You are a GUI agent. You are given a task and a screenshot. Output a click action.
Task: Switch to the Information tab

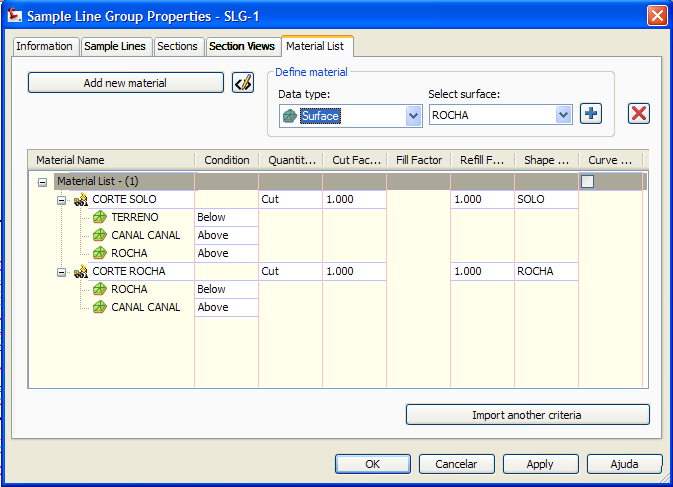45,46
